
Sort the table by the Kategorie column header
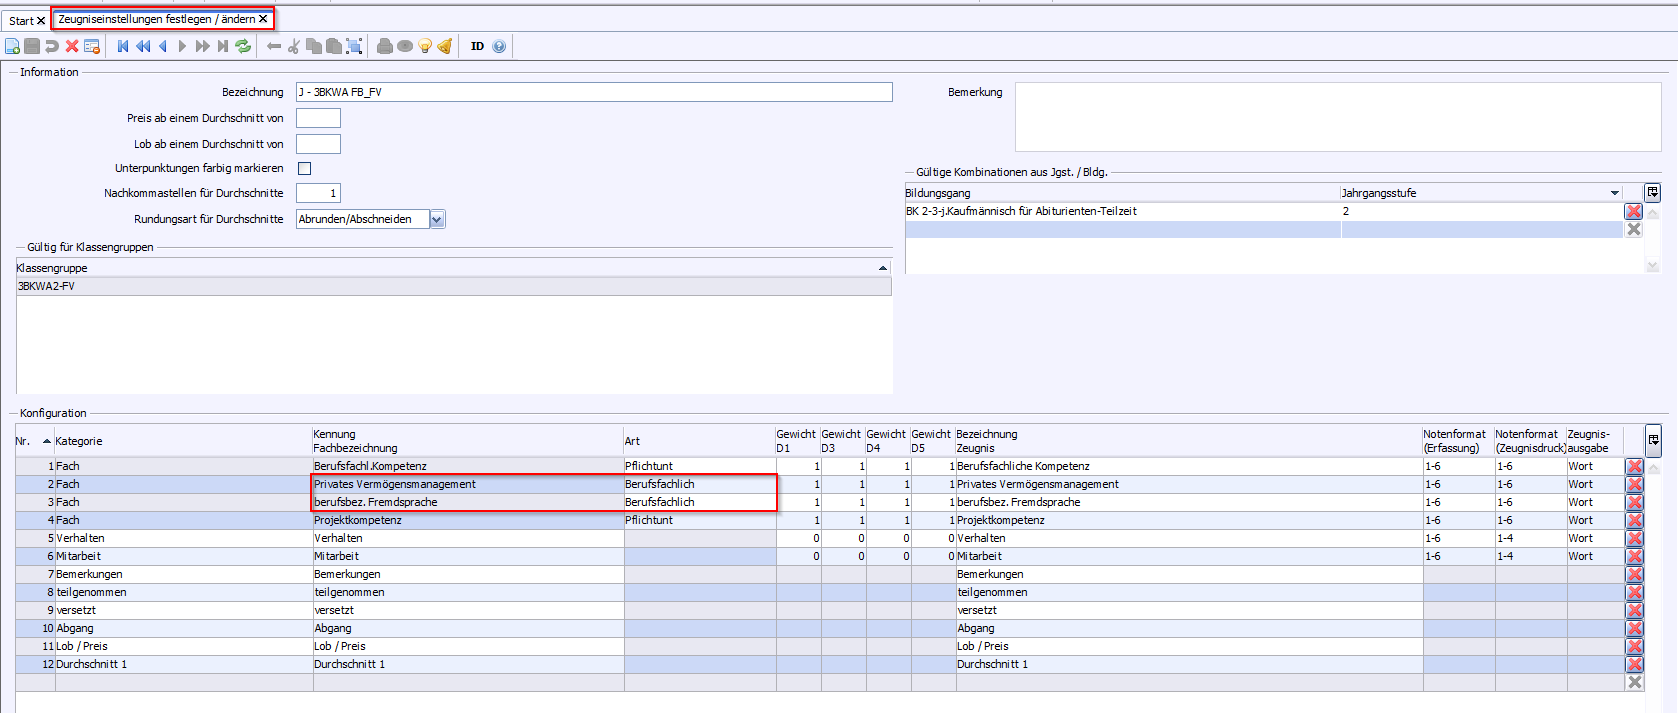pos(79,441)
